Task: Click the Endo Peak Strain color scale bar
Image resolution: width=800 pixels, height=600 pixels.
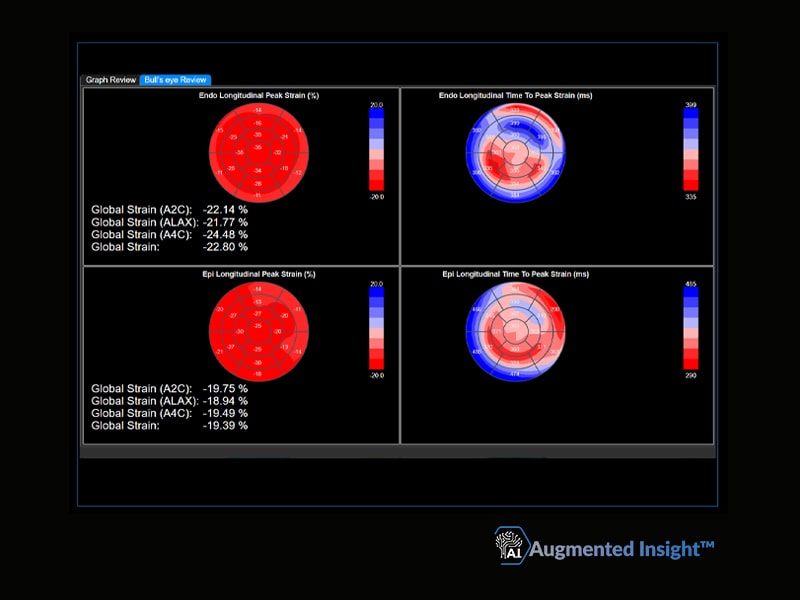Action: (377, 150)
